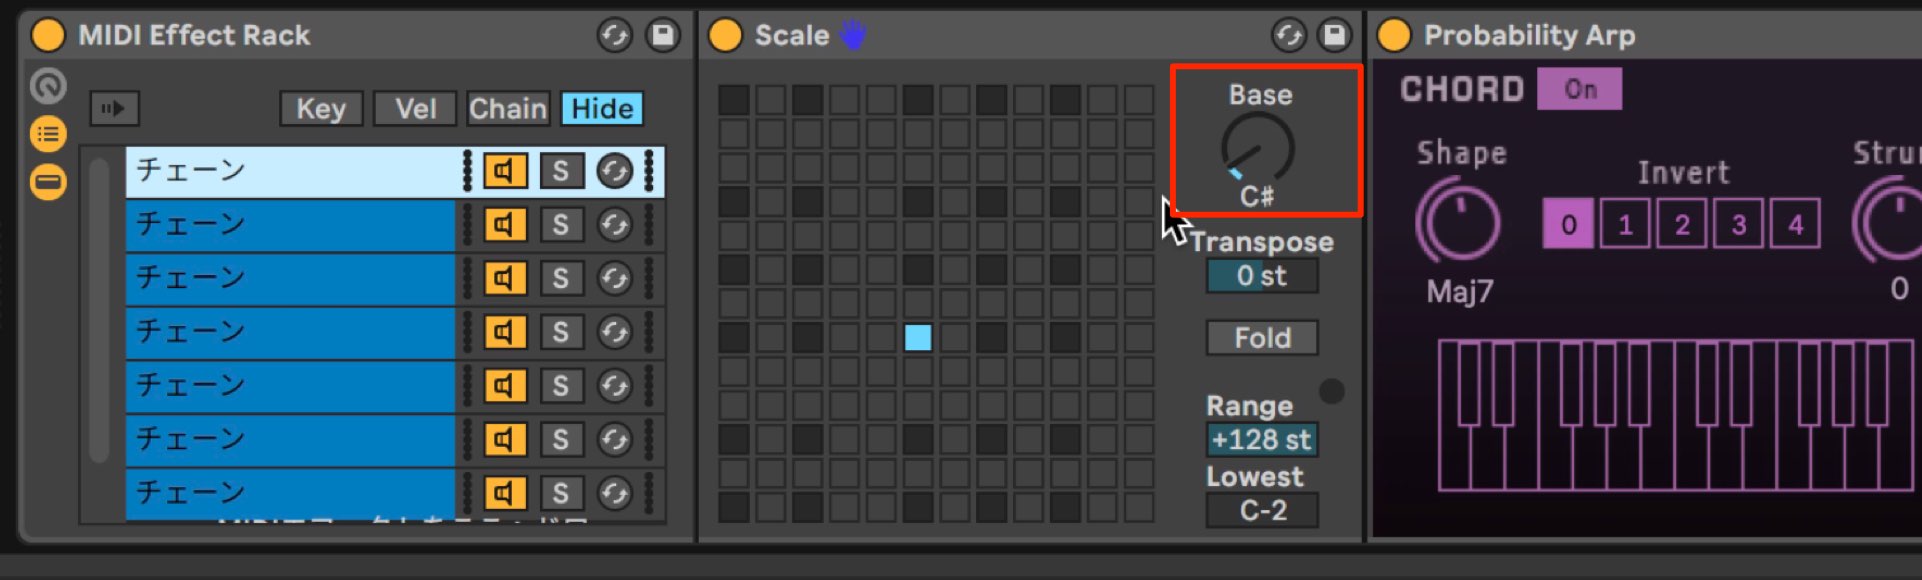Open the Chain select editor
Viewport: 1922px width, 580px height.
[x=508, y=108]
